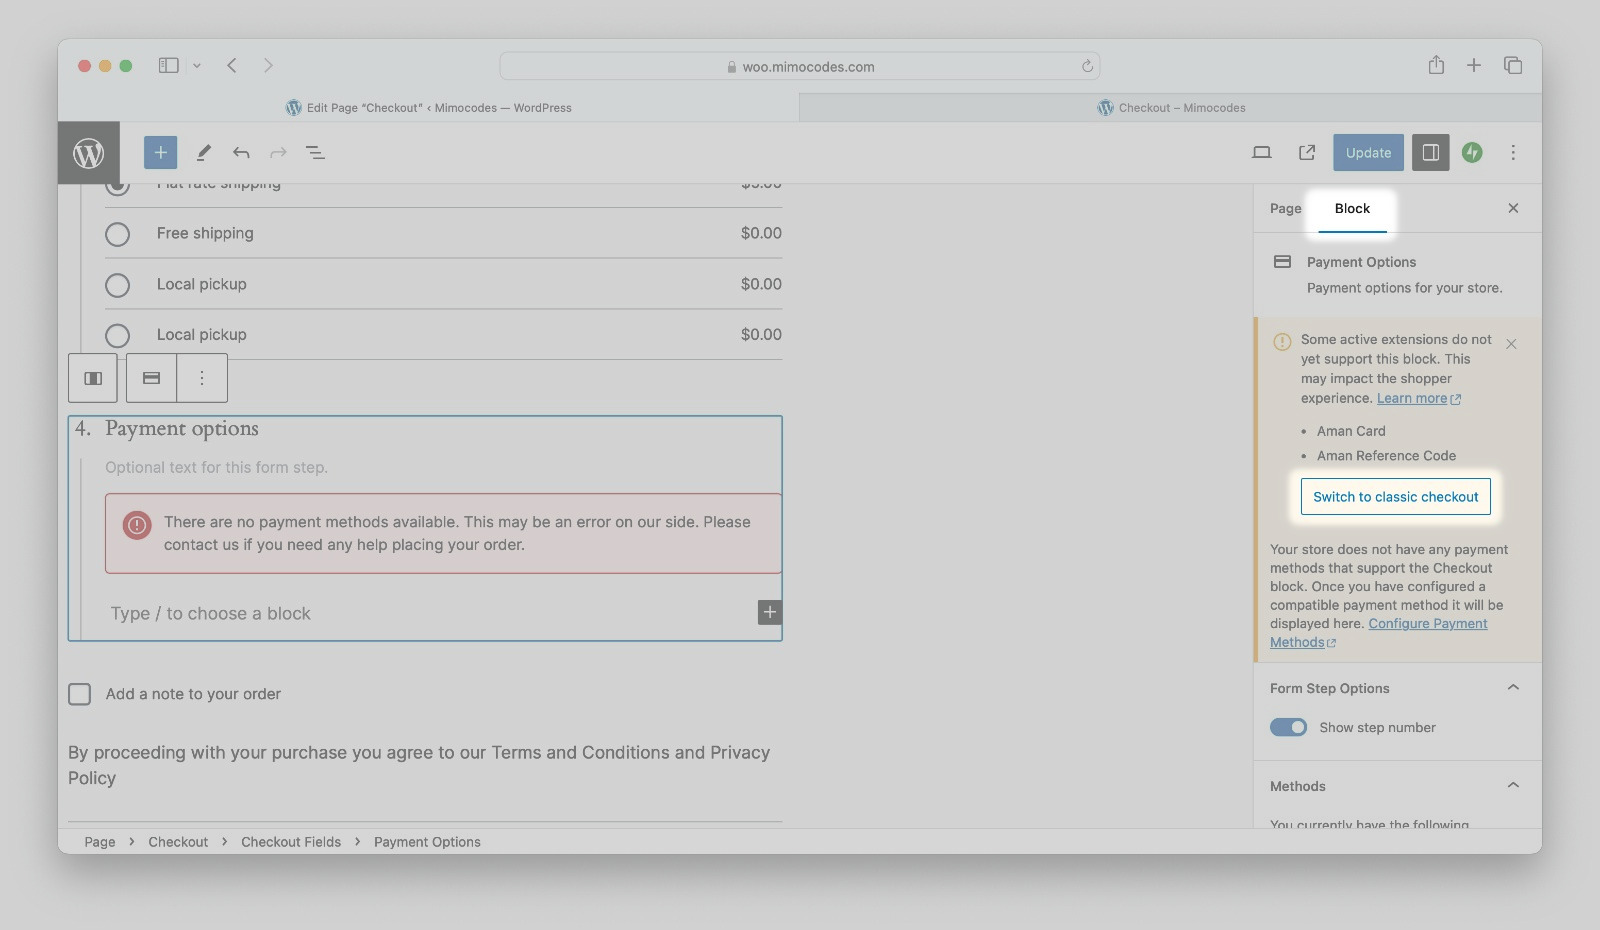Click the Safari address bar
Viewport: 1600px width, 930px height.
pos(800,67)
